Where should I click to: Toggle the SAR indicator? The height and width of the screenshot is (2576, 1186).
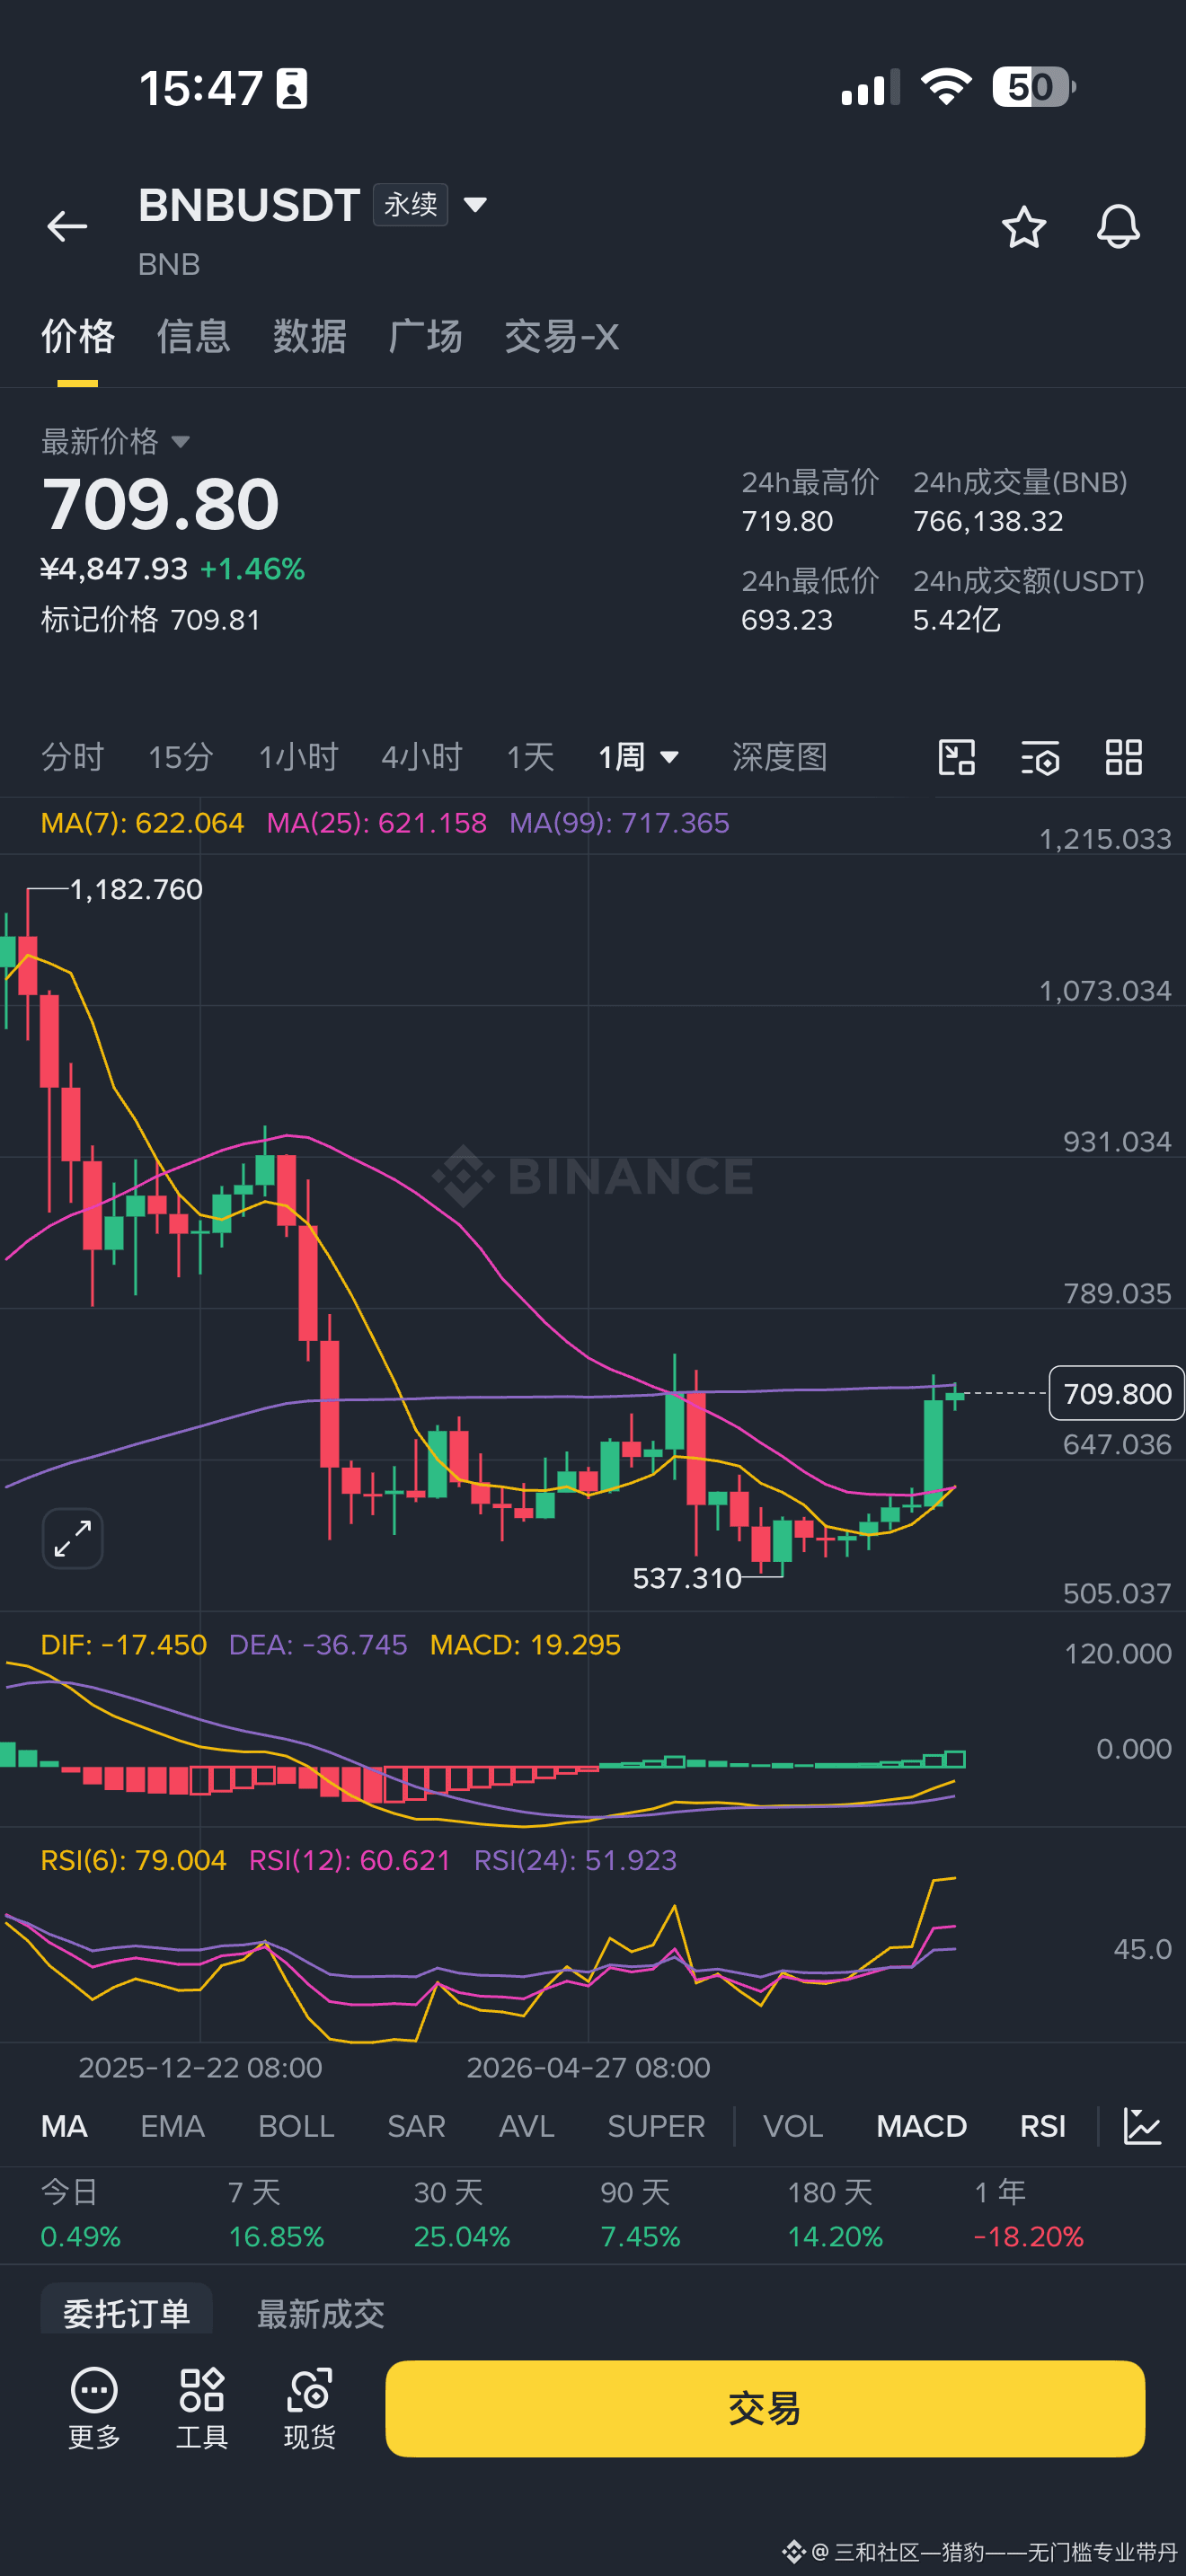416,2126
